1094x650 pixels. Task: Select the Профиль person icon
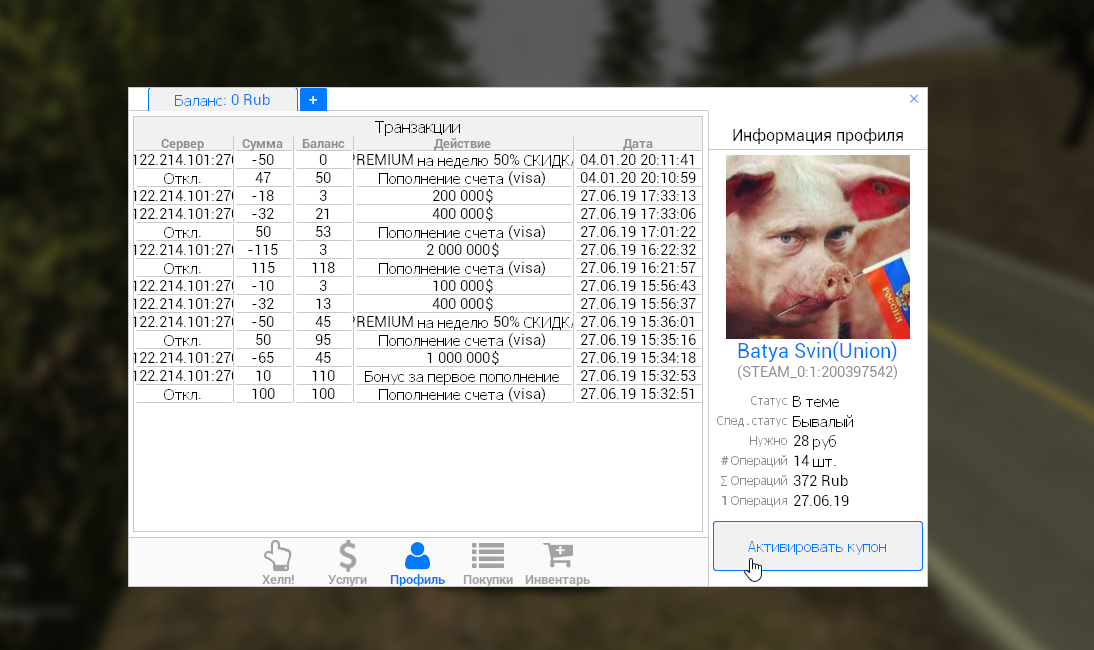tap(417, 564)
